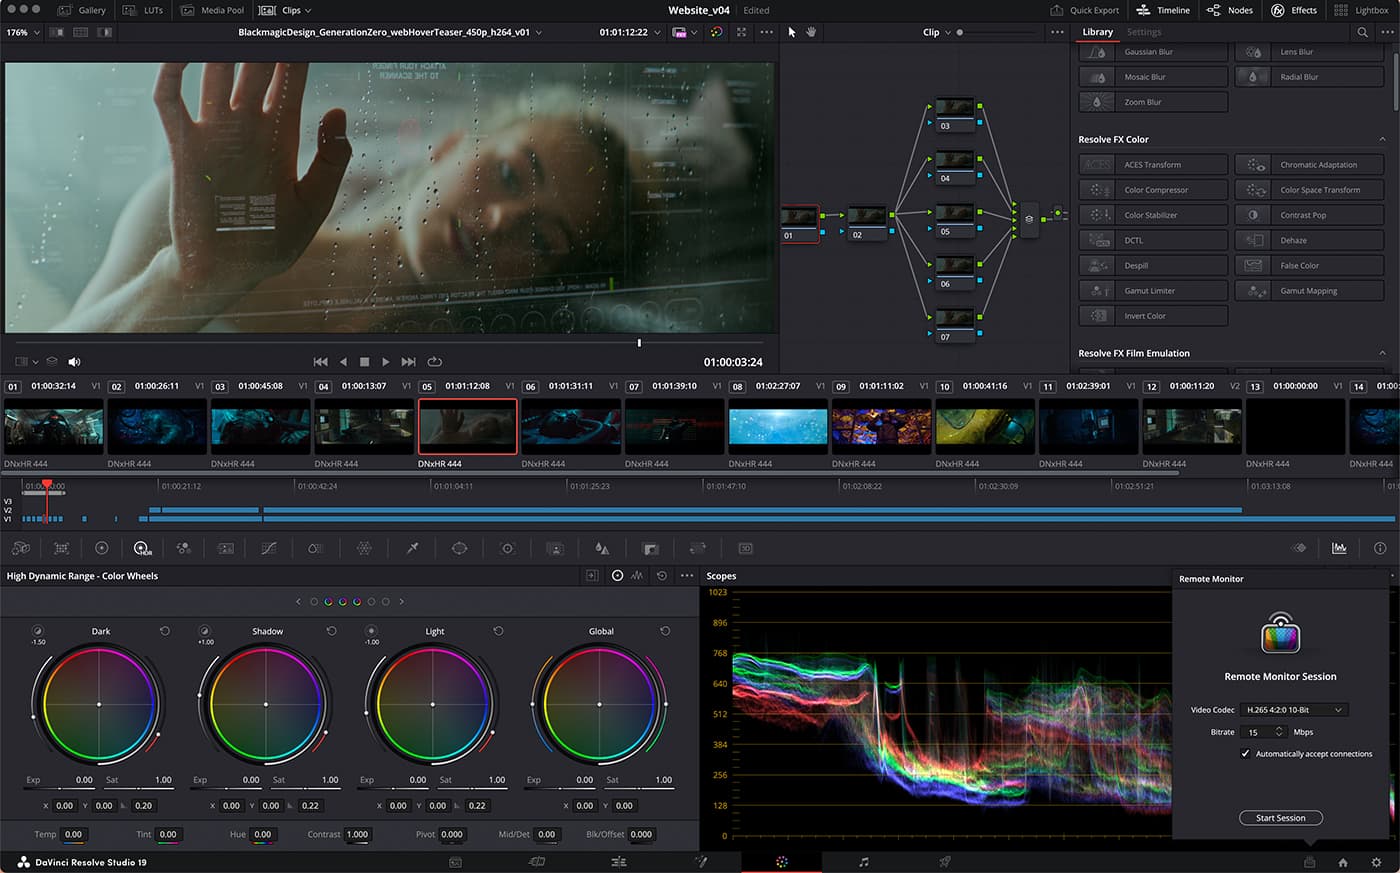This screenshot has width=1400, height=873.
Task: Click the Quick Export button
Action: (1085, 10)
